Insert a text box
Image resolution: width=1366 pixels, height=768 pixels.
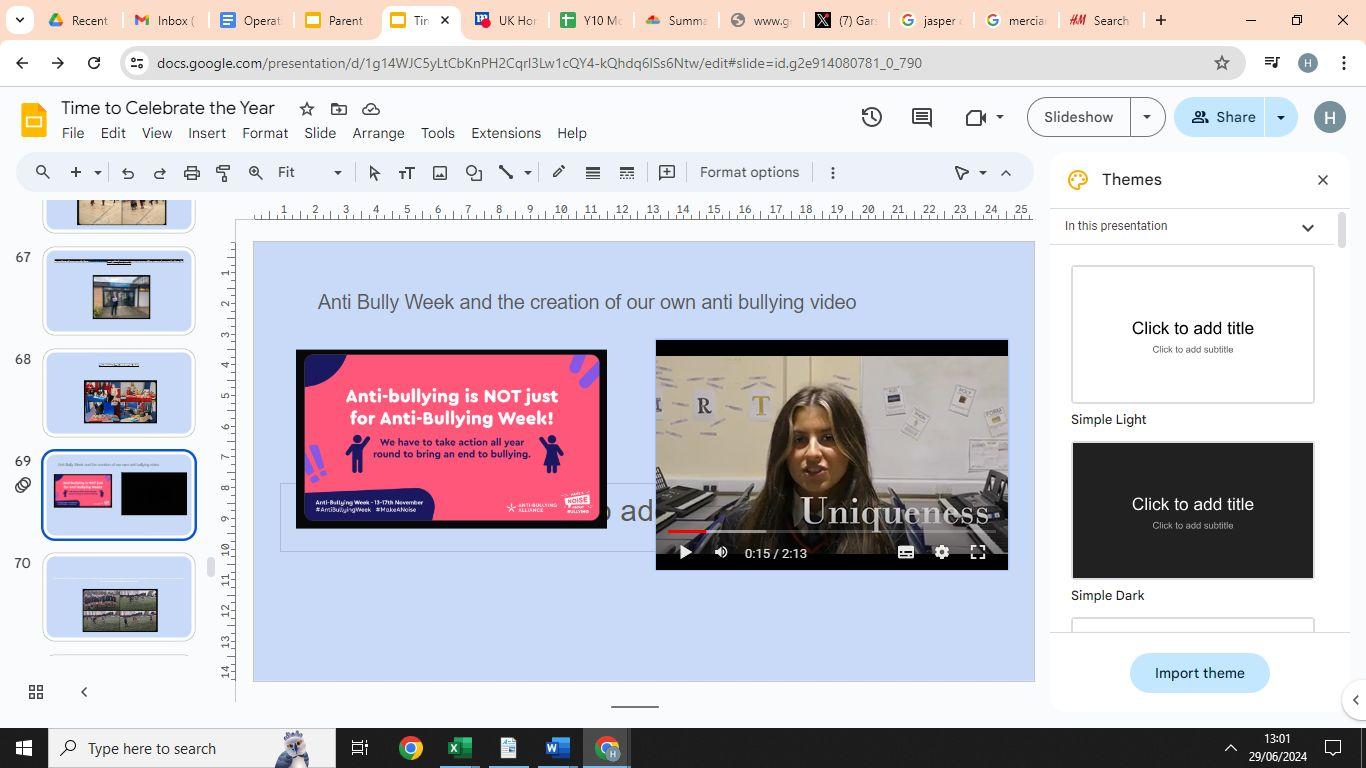point(407,173)
